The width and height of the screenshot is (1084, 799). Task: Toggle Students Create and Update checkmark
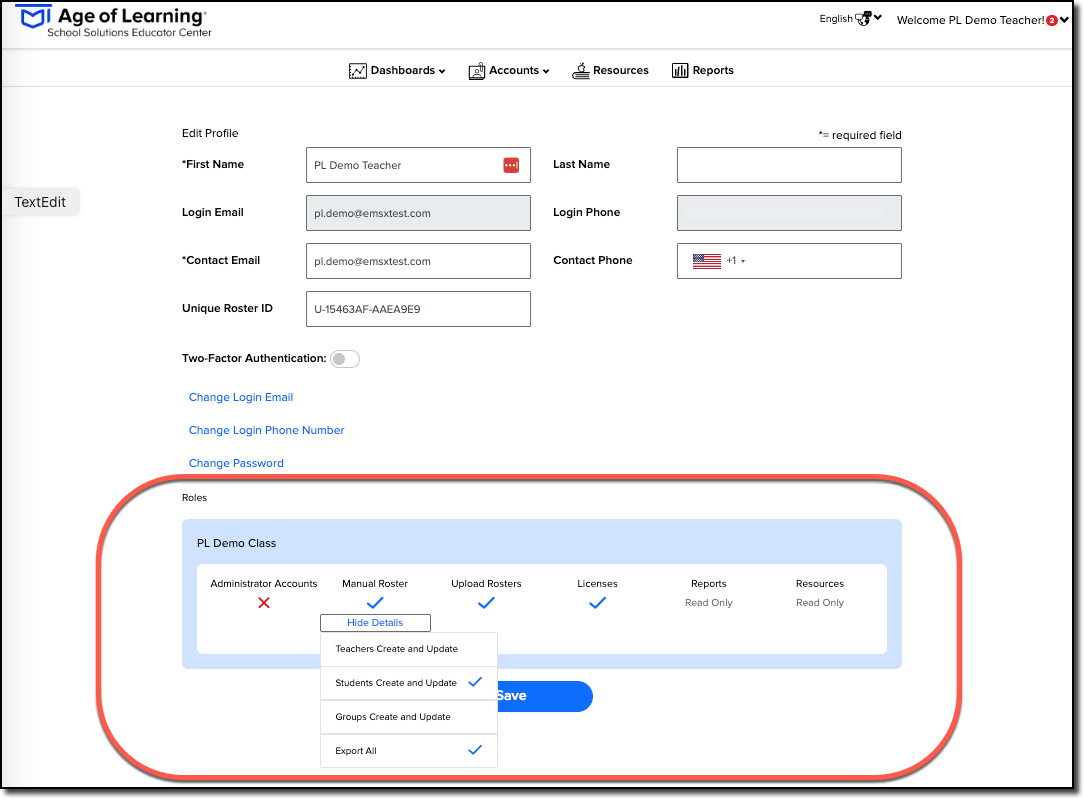[475, 682]
